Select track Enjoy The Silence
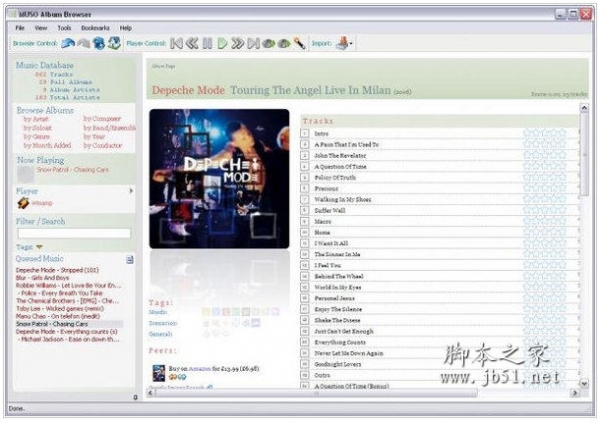 pyautogui.click(x=338, y=309)
